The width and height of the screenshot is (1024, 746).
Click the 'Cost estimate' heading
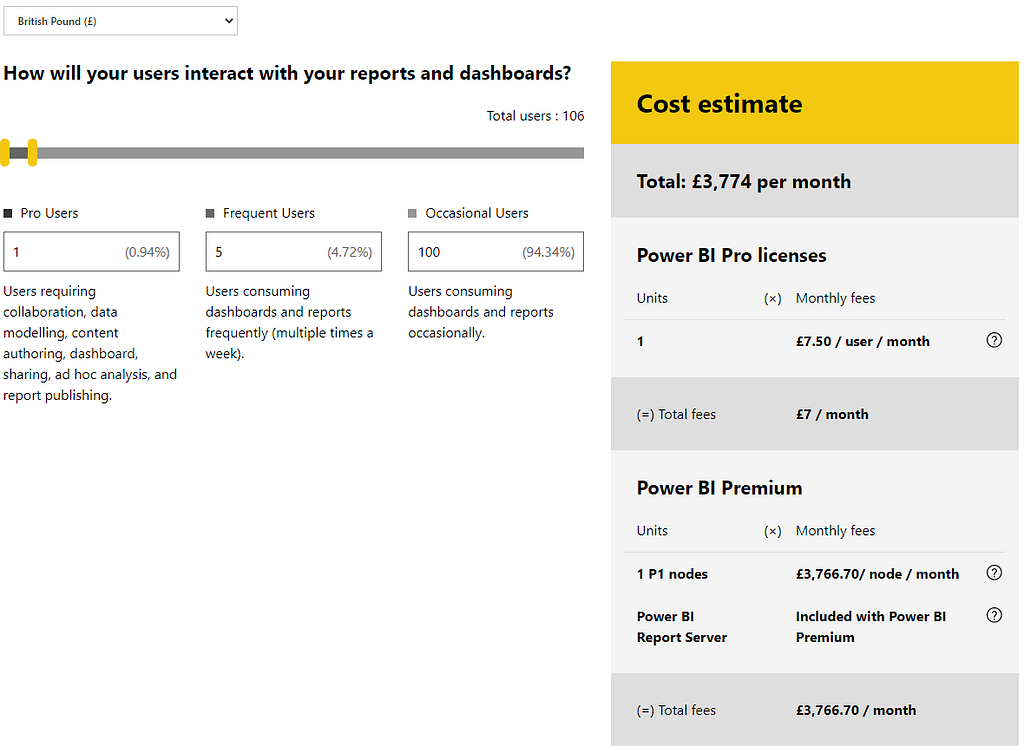click(x=720, y=104)
